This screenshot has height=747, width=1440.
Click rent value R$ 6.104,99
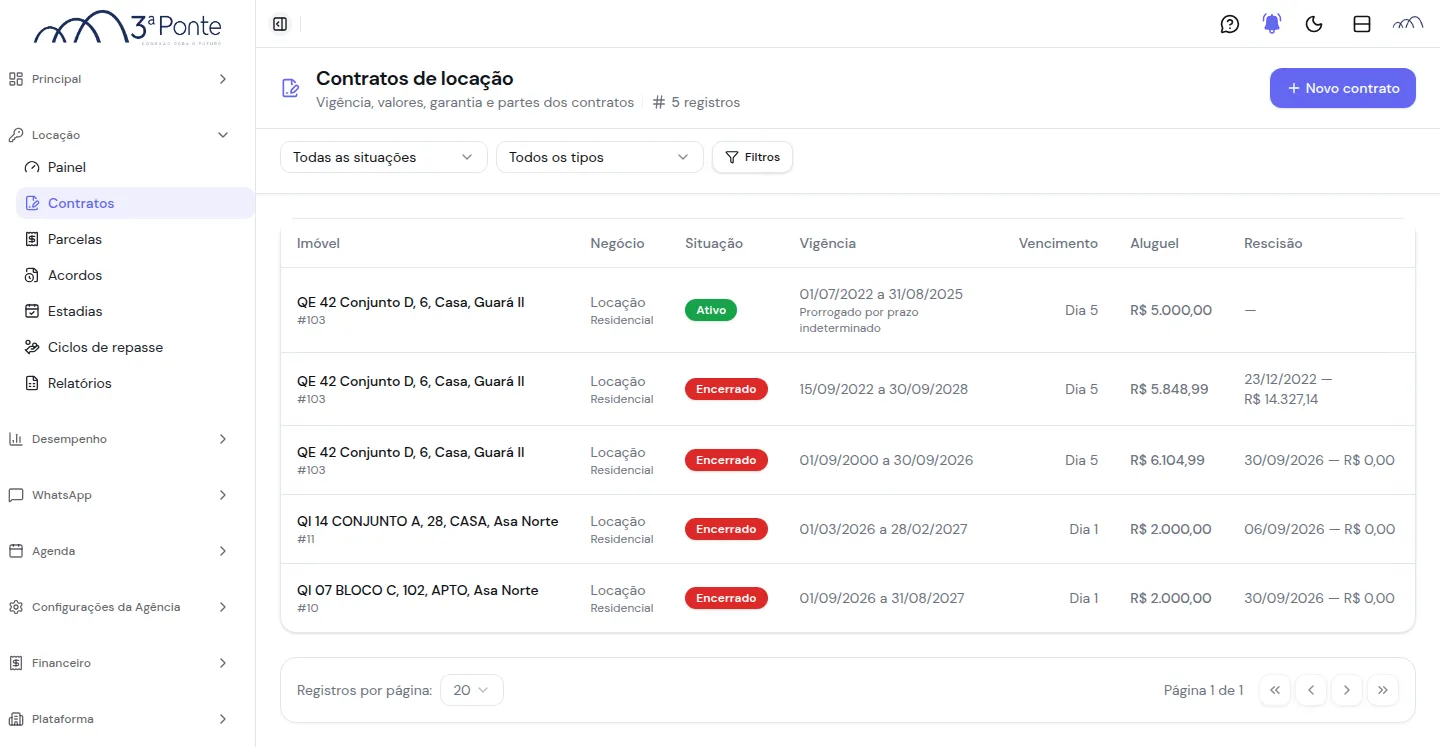(1167, 460)
